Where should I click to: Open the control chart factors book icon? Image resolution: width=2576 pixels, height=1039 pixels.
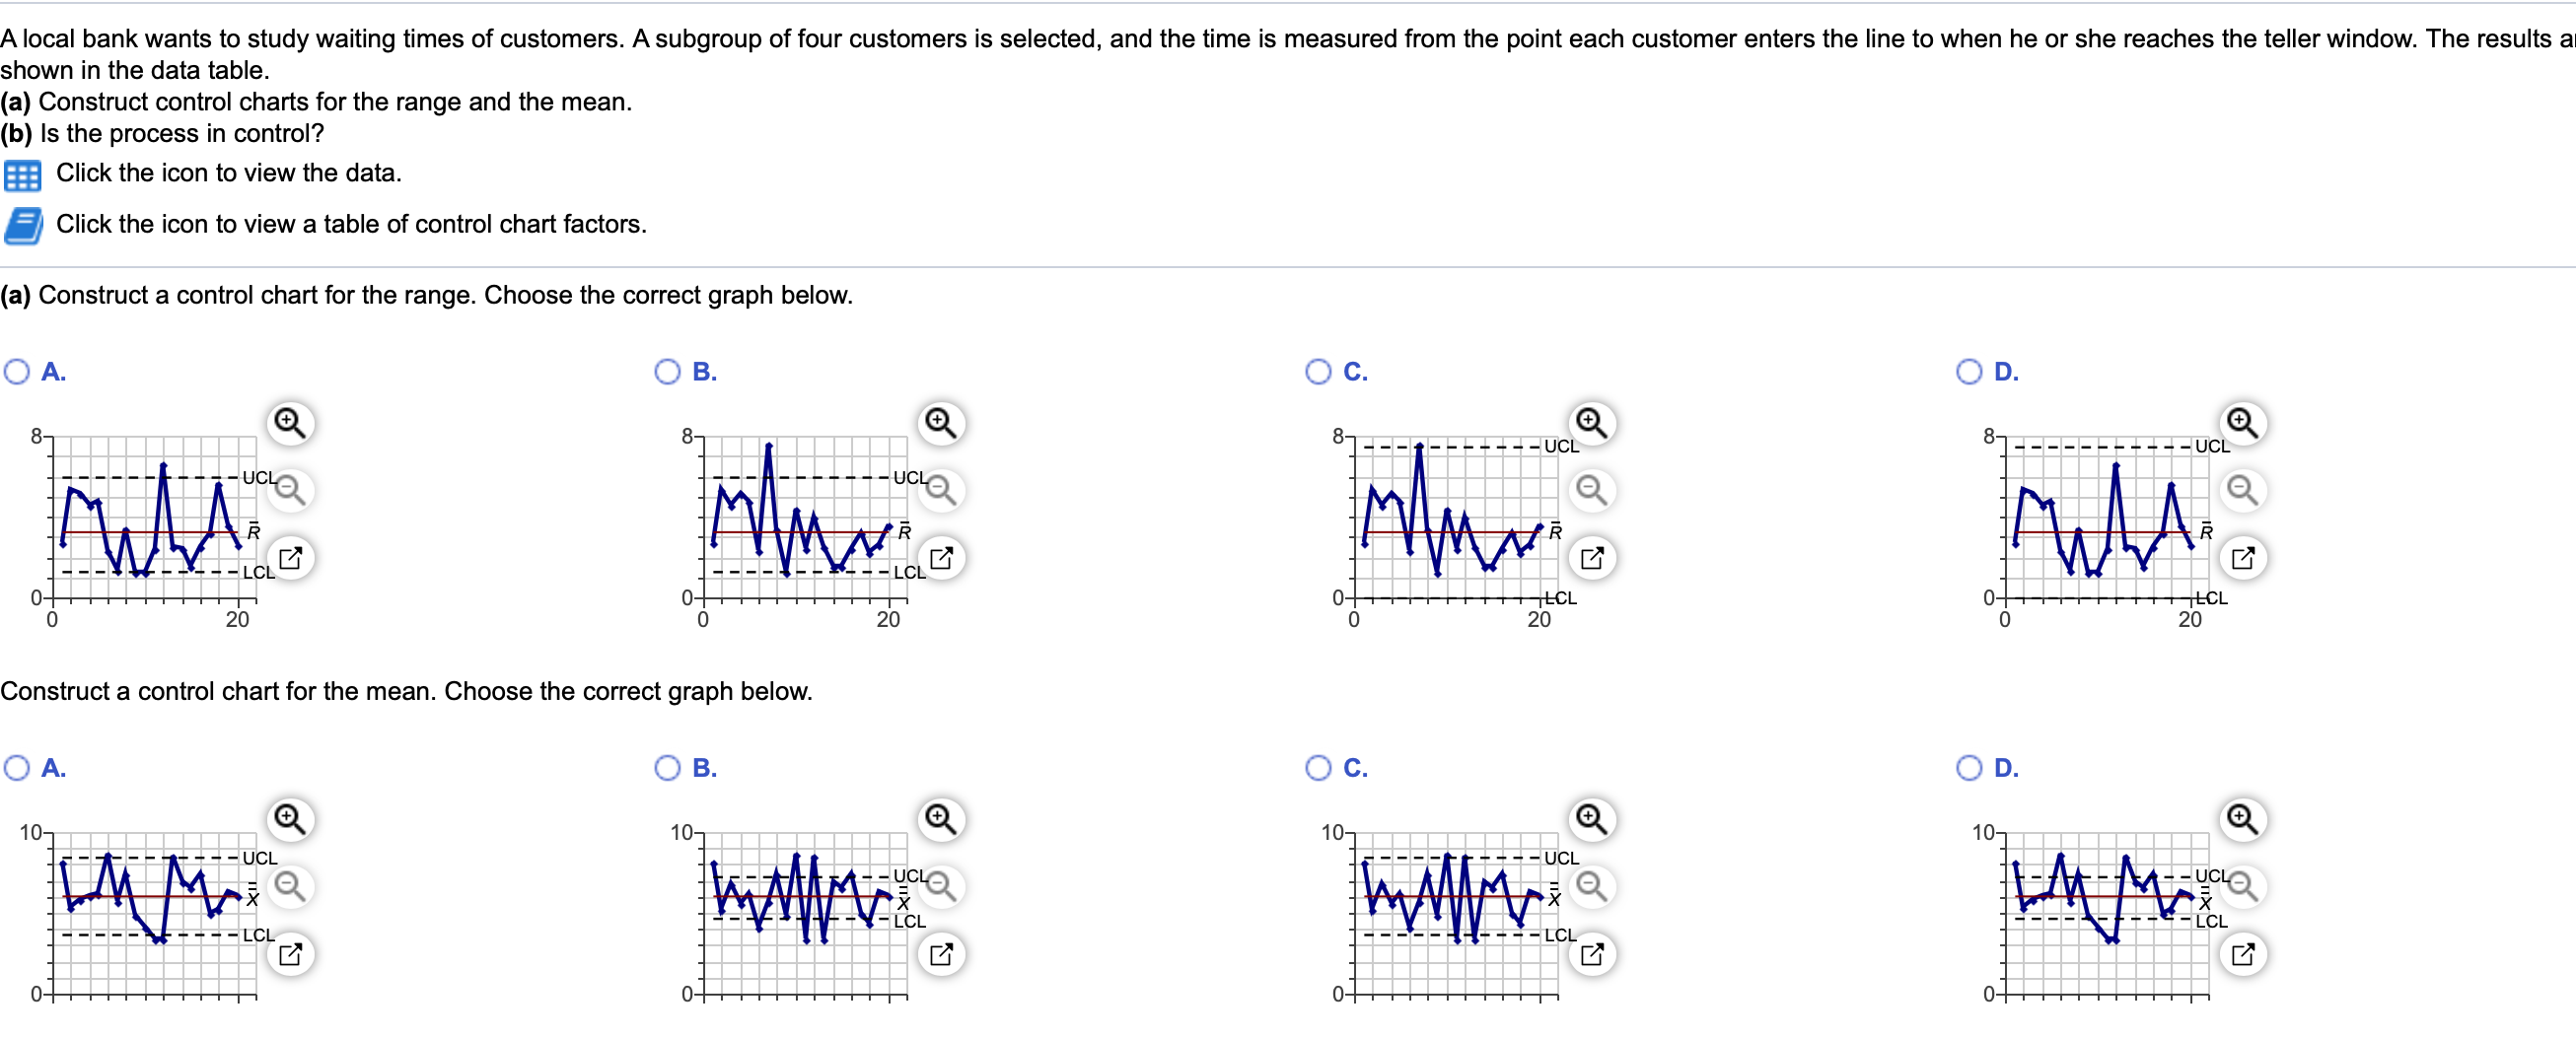[22, 226]
